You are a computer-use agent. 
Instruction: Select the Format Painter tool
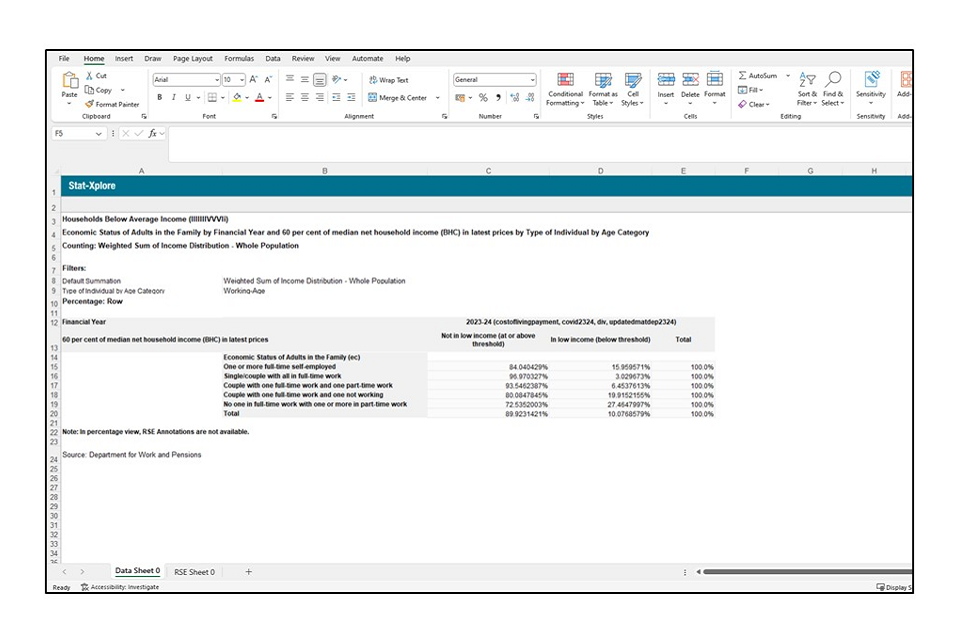(x=112, y=104)
